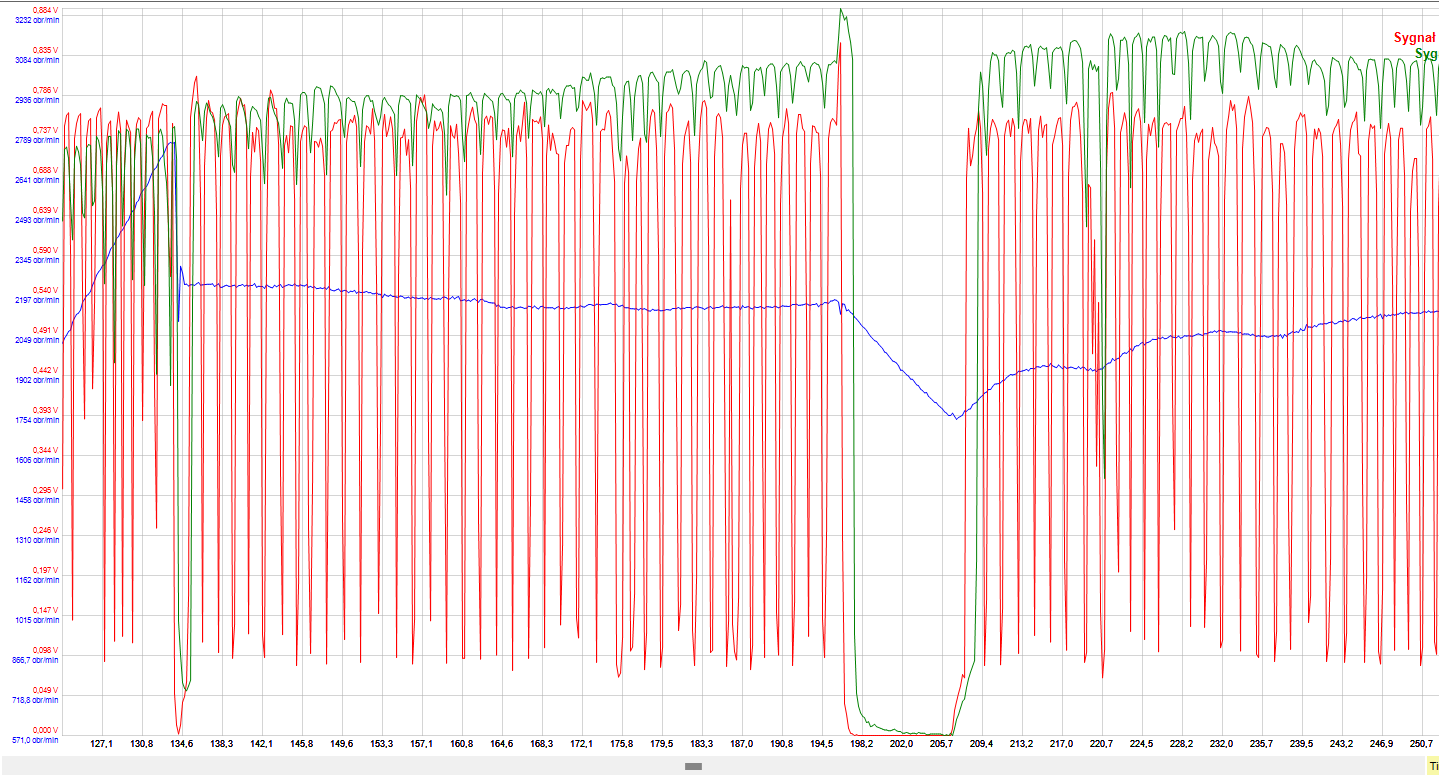
Task: Select the 198,2 time axis tick
Action: coord(861,744)
